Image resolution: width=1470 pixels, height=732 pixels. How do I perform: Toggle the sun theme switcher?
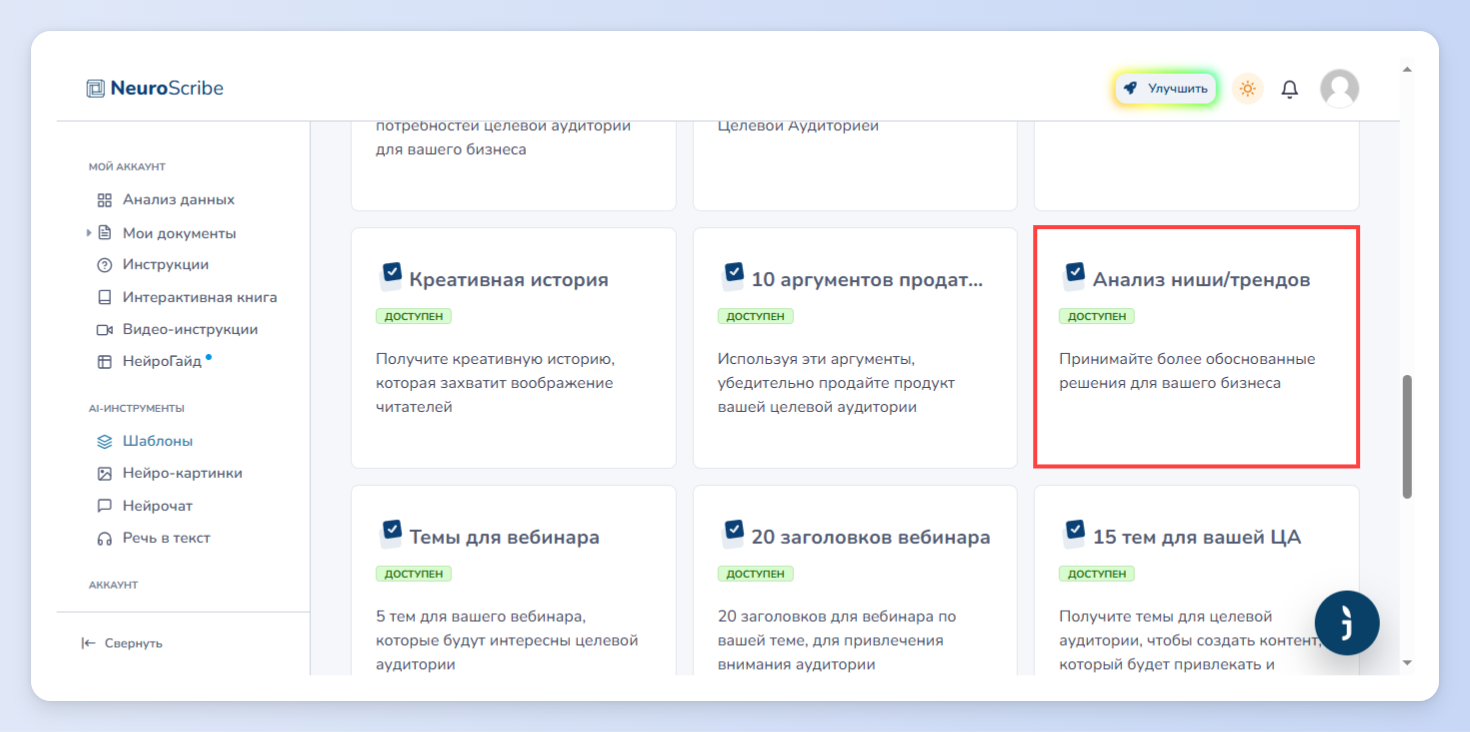(1247, 88)
